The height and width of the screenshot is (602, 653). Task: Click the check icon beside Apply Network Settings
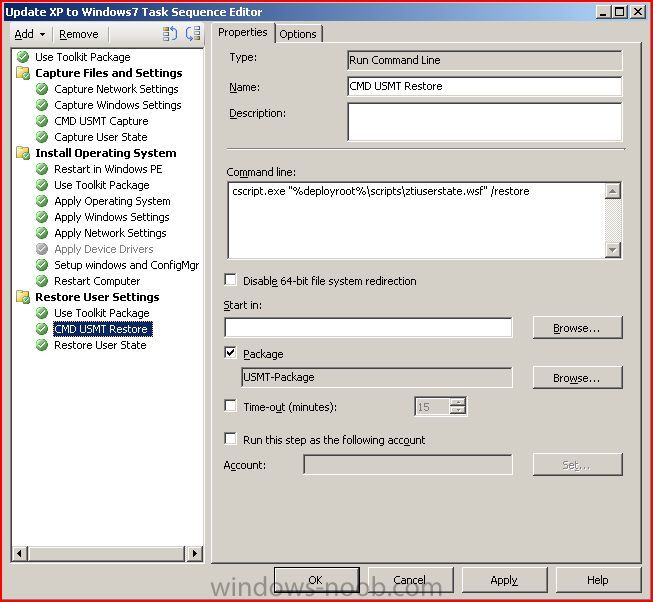tap(42, 233)
